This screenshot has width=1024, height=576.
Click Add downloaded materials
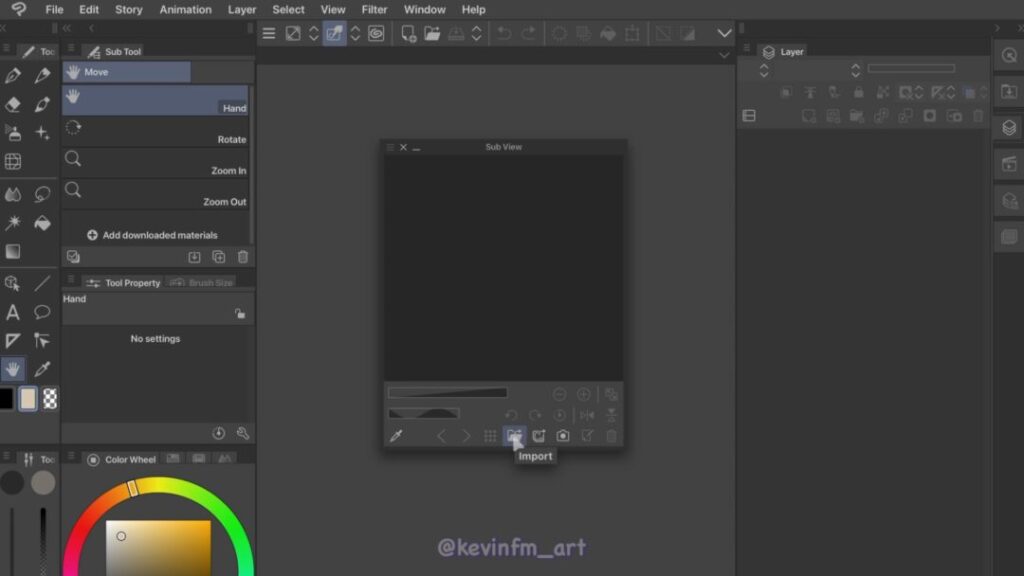click(152, 235)
